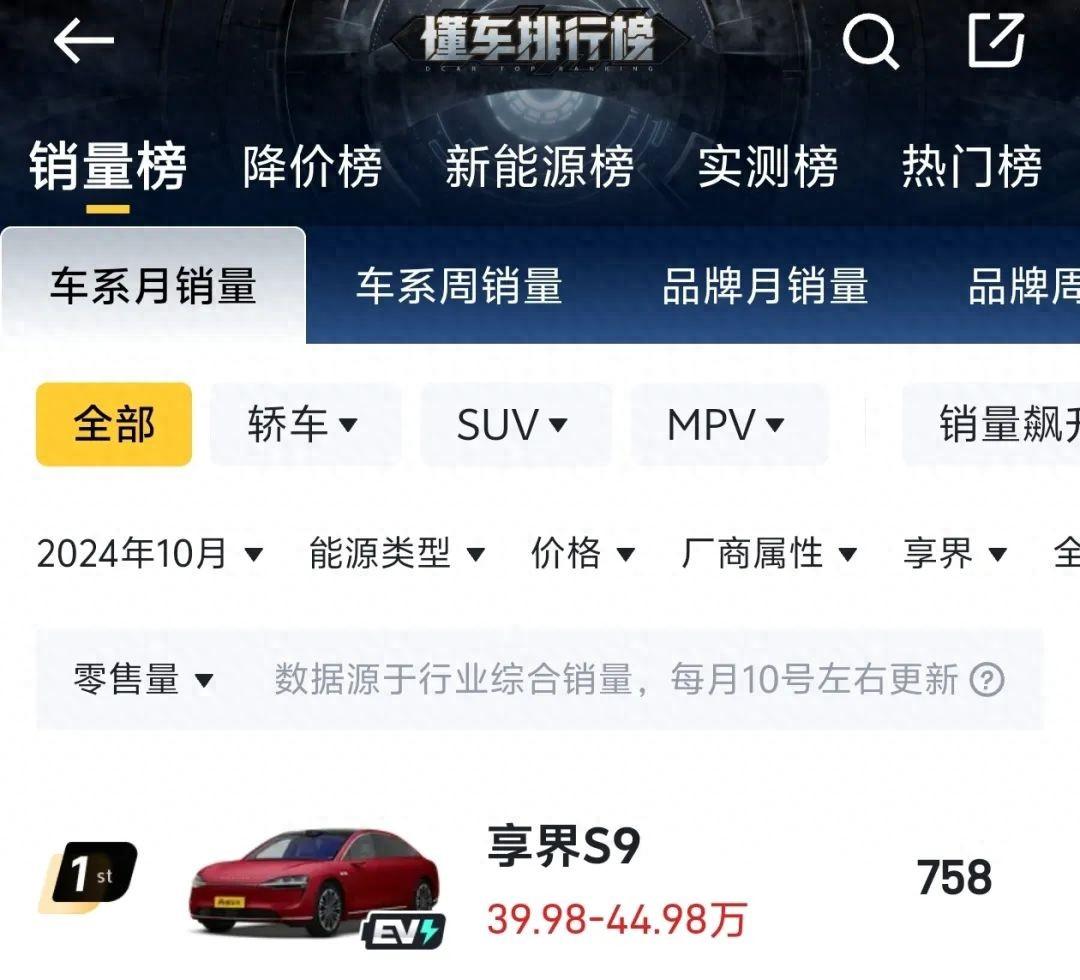Open the 零售量 selector
Image resolution: width=1080 pixels, height=980 pixels.
point(143,680)
